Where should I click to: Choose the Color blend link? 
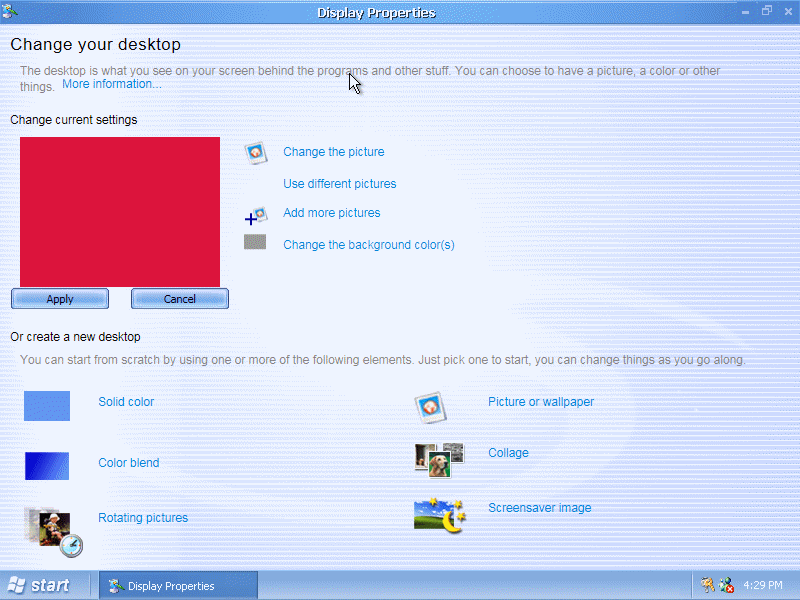129,463
